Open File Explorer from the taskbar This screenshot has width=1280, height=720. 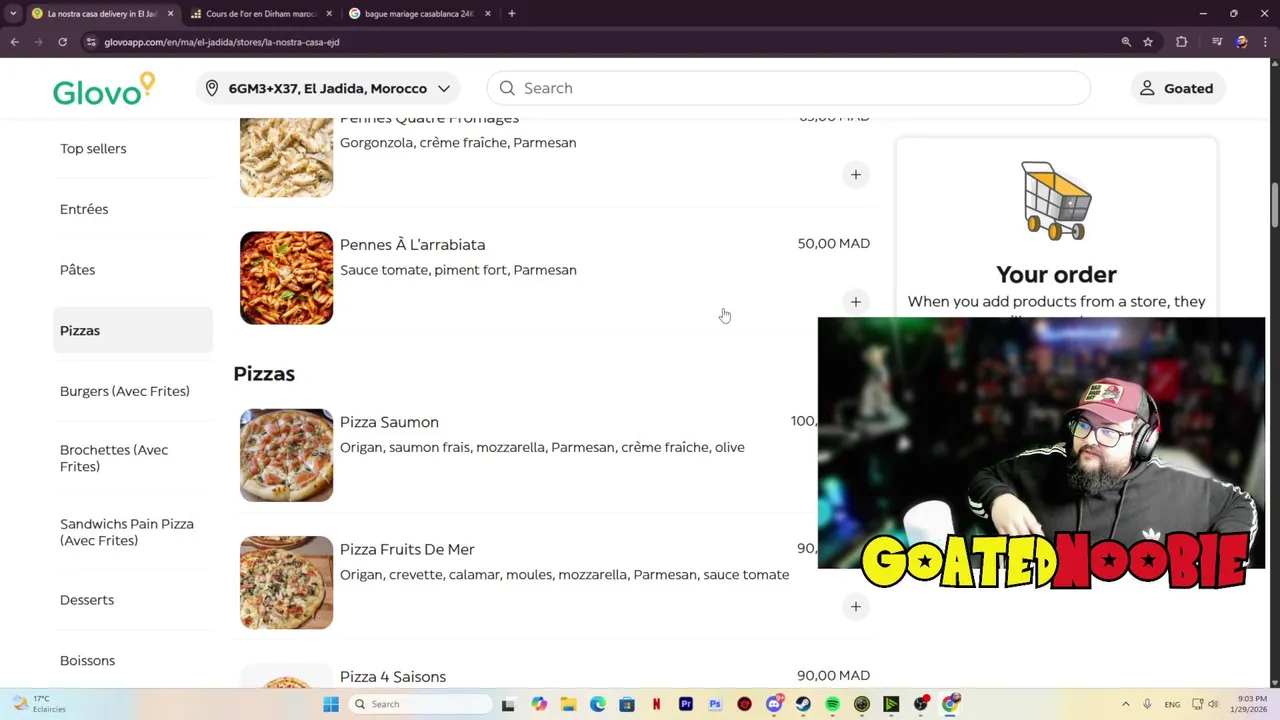568,704
